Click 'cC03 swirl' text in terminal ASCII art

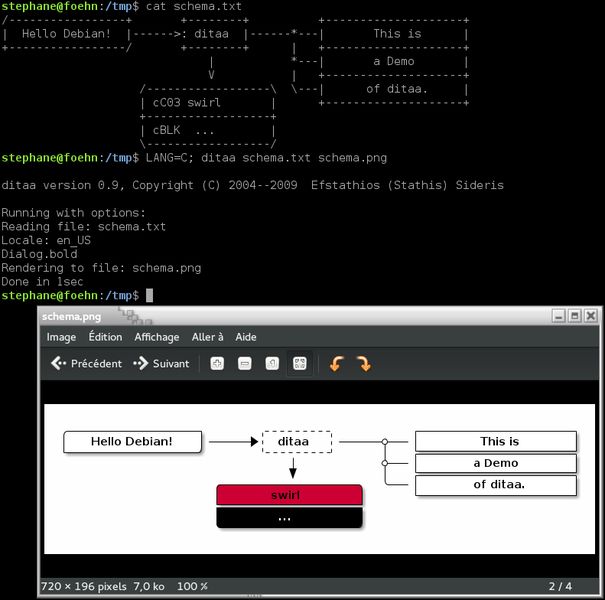pos(186,103)
